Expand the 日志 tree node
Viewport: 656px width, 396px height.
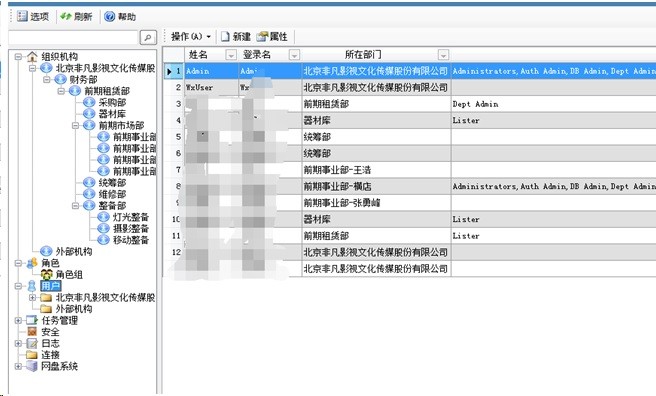pos(18,343)
